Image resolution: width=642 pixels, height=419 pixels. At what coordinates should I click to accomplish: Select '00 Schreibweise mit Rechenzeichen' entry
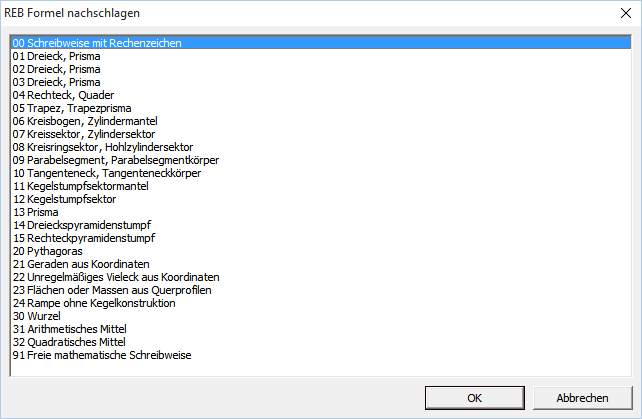coord(321,43)
